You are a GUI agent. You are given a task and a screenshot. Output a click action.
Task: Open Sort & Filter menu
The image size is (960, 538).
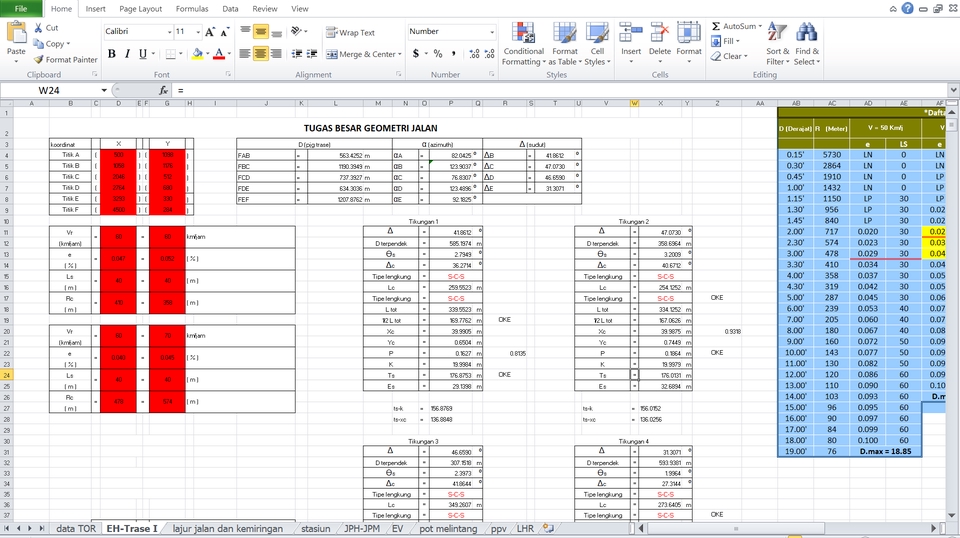point(778,43)
